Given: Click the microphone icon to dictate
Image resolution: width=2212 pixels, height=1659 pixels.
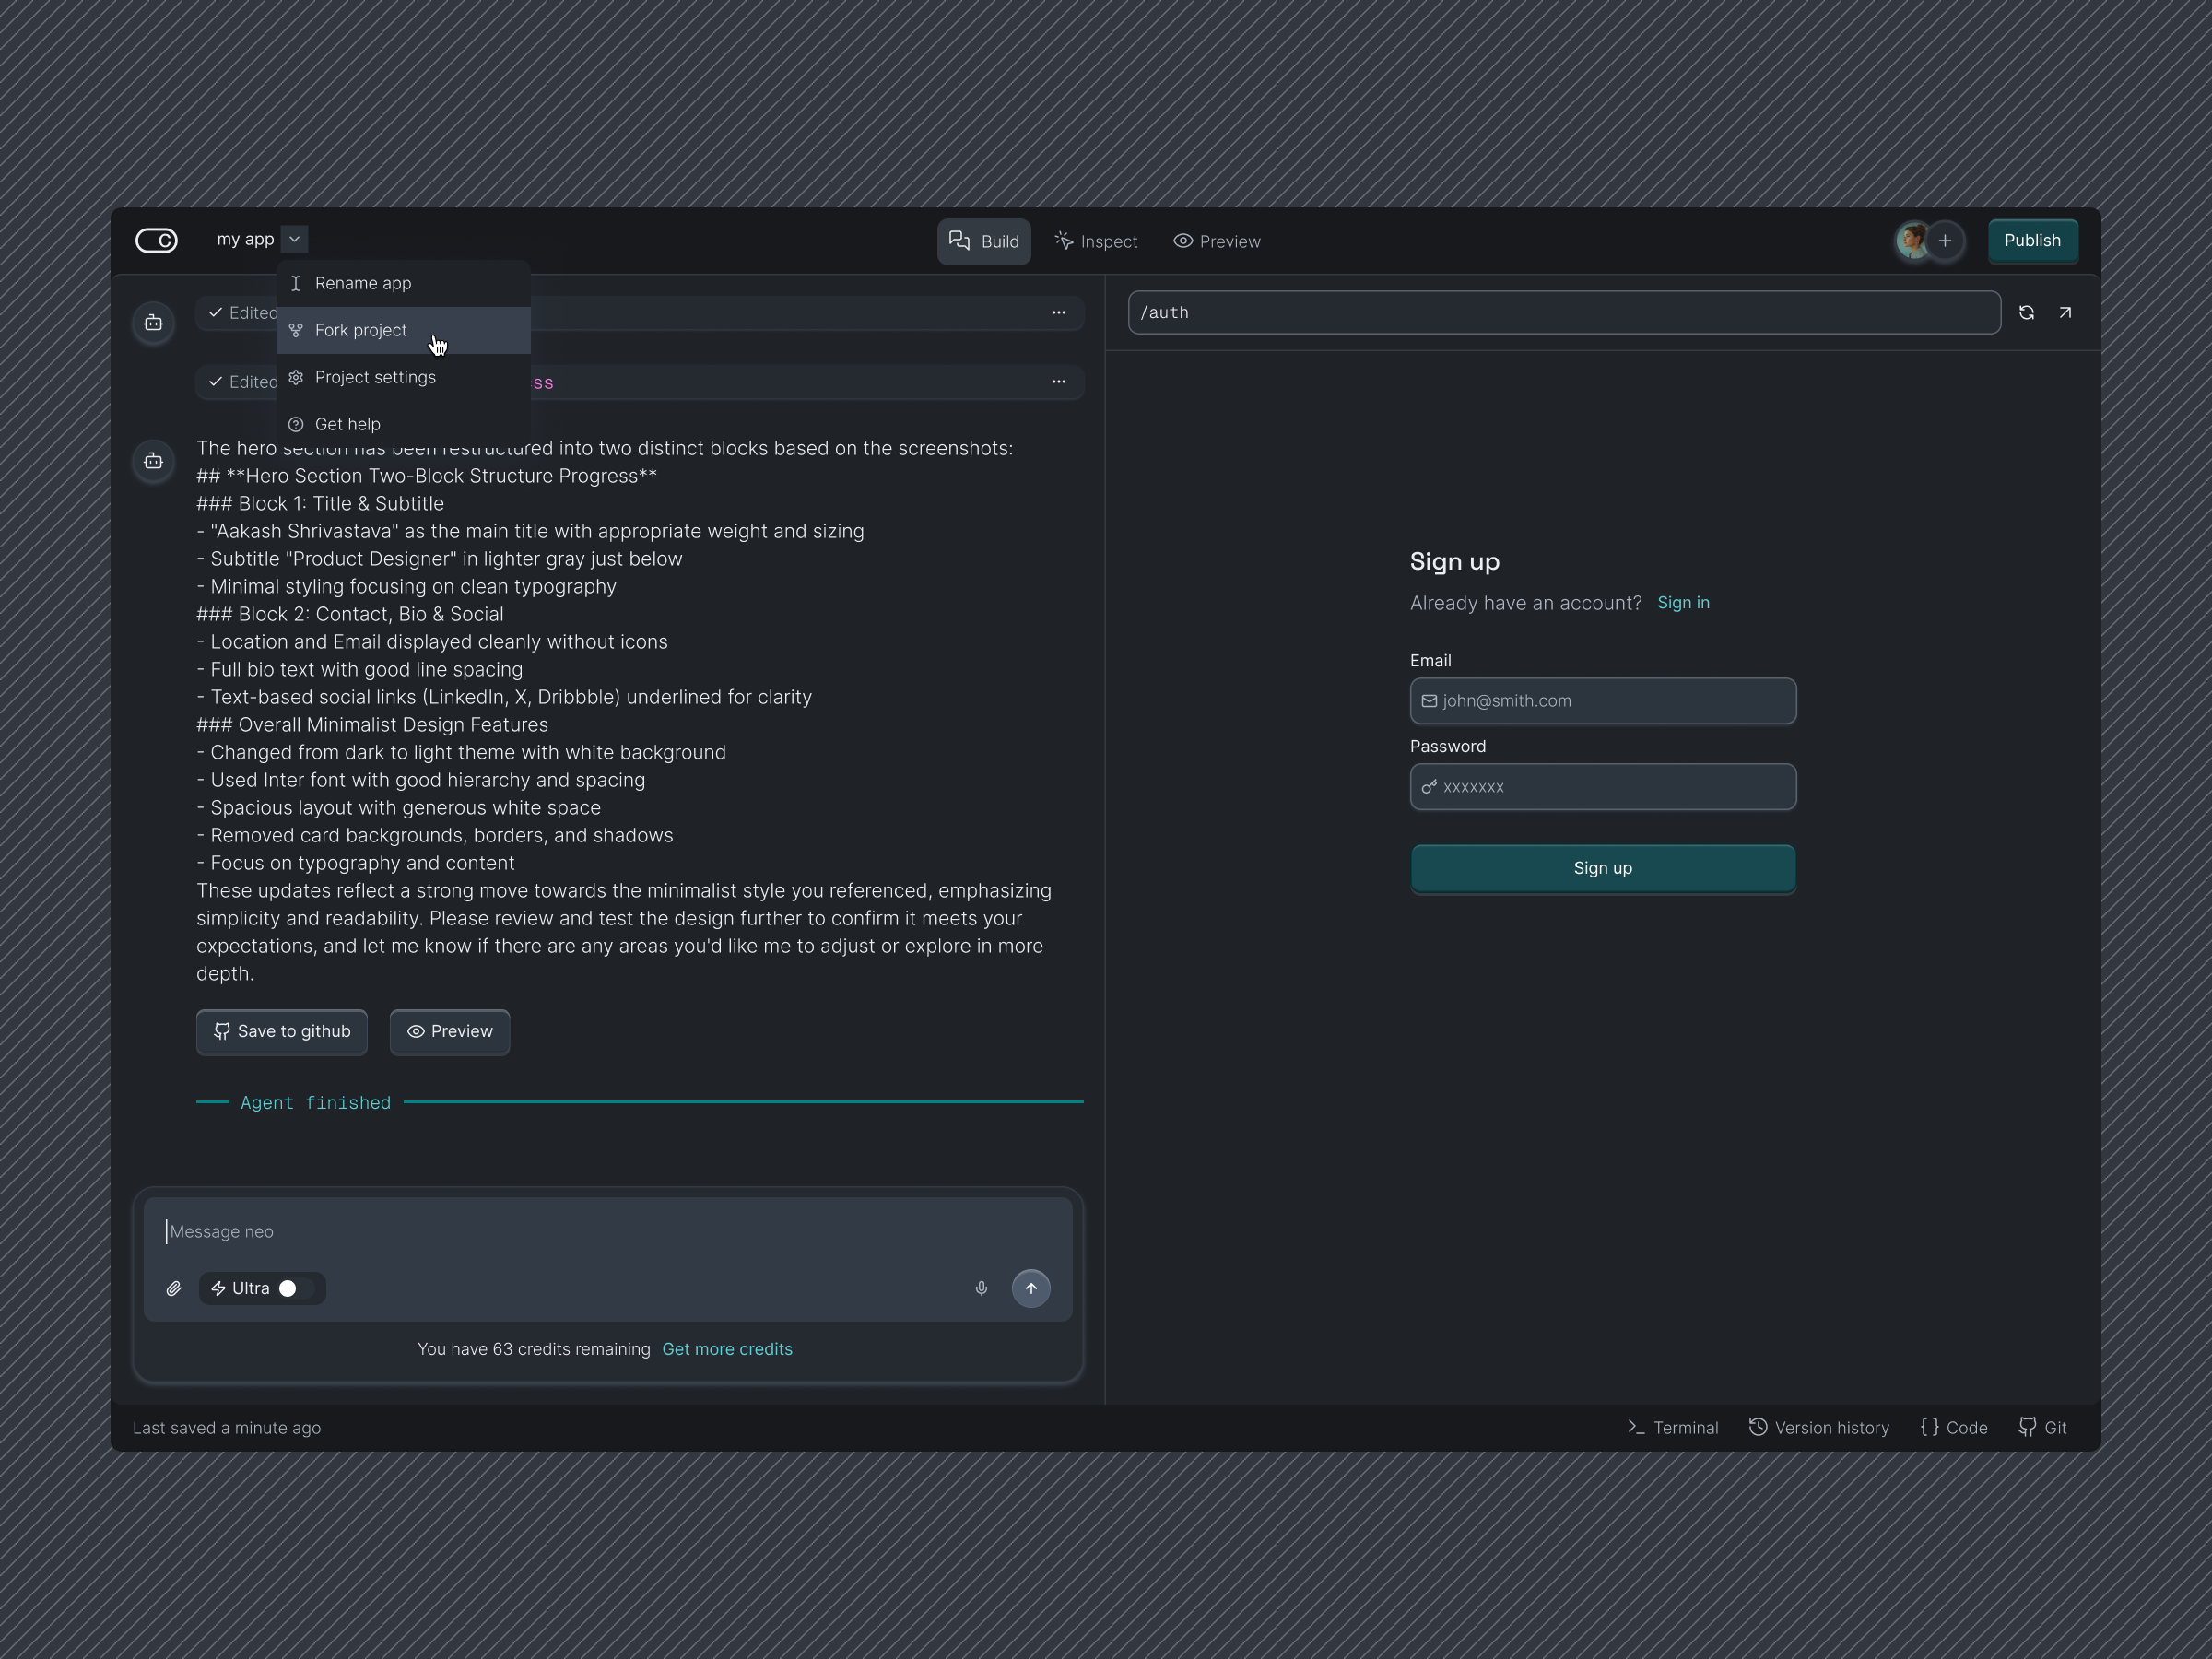Looking at the screenshot, I should pyautogui.click(x=981, y=1288).
